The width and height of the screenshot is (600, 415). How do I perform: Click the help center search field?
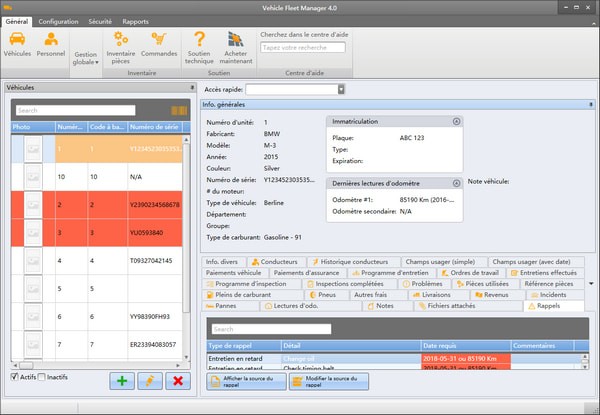(x=302, y=47)
